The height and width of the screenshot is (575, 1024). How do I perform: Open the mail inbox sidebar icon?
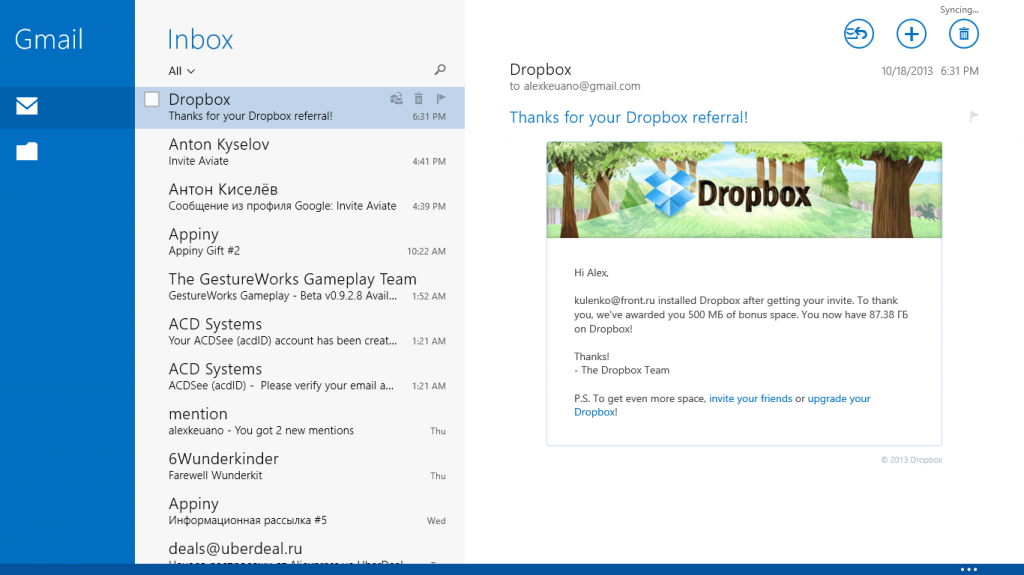tap(27, 106)
